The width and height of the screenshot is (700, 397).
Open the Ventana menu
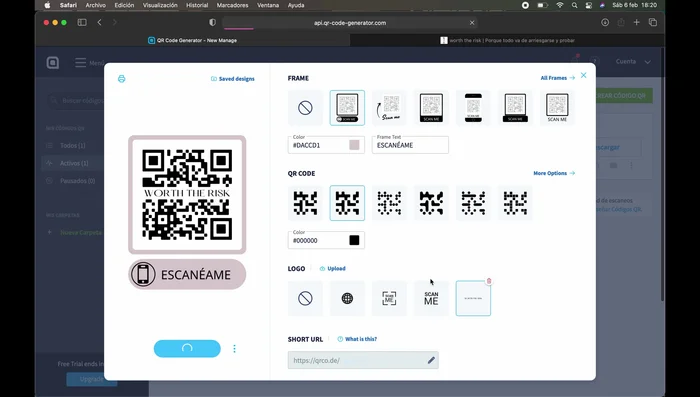point(267,5)
